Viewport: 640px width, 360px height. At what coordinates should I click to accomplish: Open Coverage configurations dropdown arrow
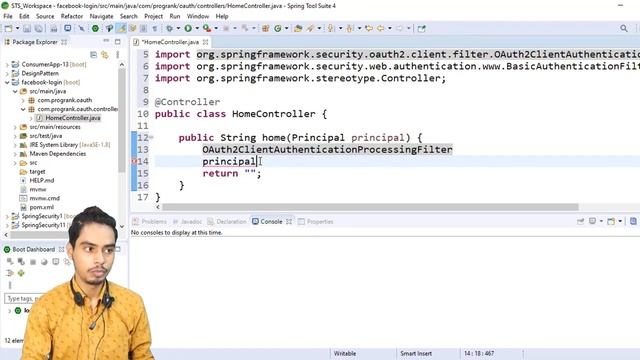216,29
